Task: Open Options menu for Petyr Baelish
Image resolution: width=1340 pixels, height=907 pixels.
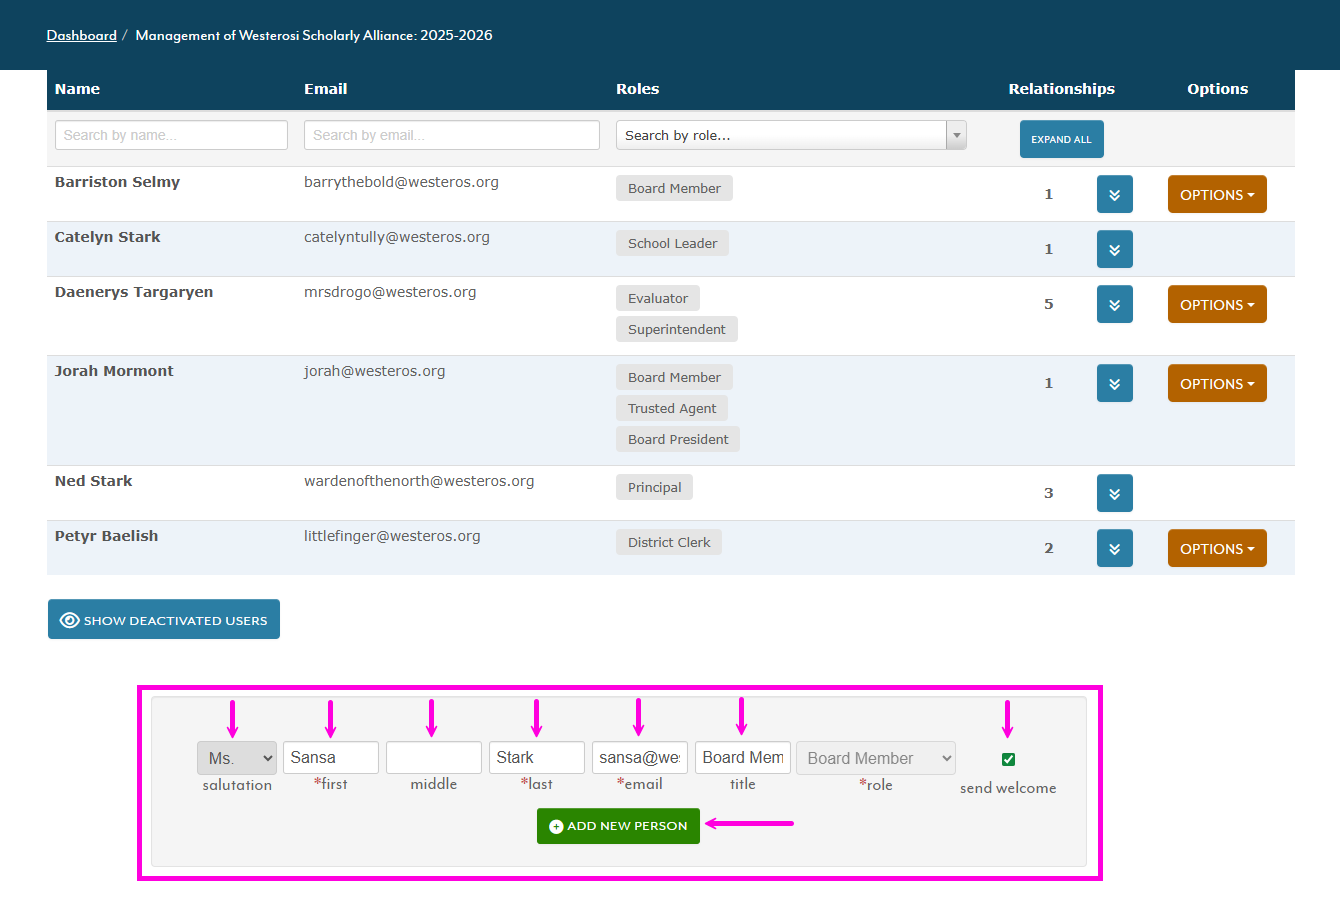Action: coord(1217,548)
